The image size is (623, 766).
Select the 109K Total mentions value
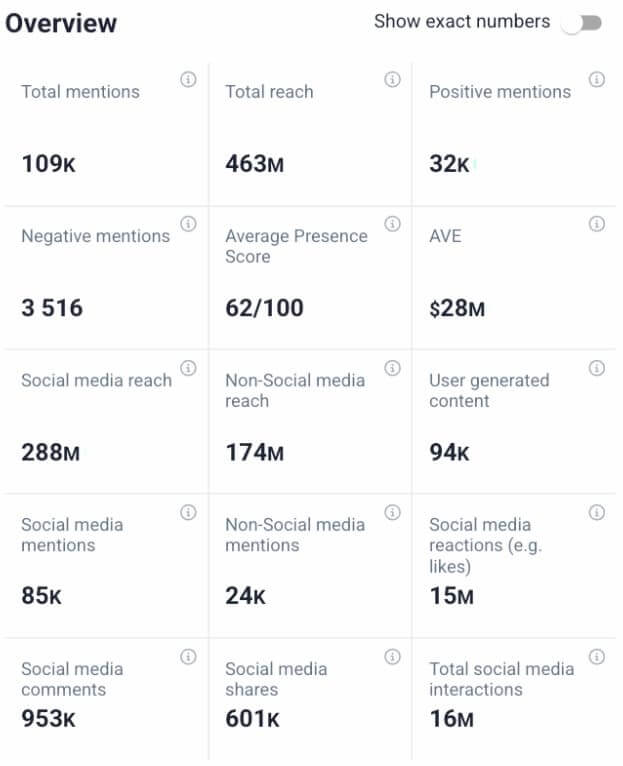(x=48, y=164)
